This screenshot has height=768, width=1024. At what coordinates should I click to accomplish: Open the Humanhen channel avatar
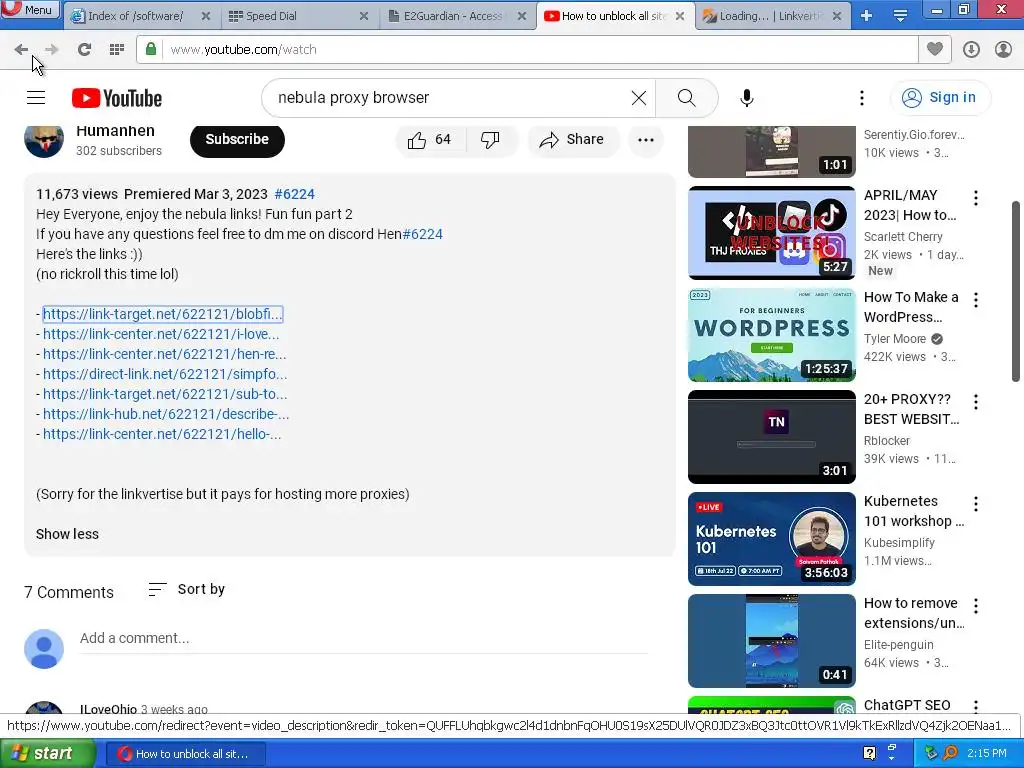[x=44, y=138]
